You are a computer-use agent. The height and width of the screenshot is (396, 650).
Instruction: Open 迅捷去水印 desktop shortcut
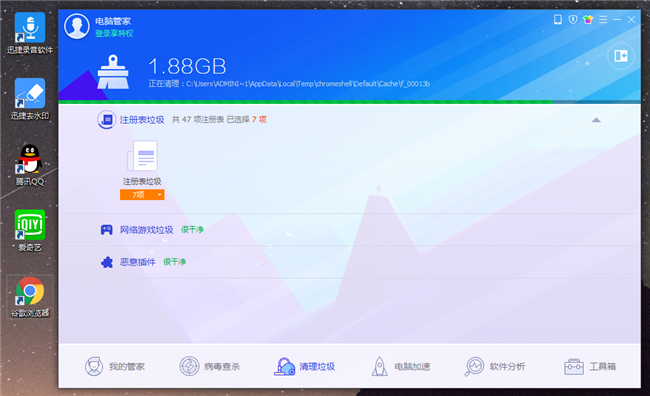coord(30,99)
